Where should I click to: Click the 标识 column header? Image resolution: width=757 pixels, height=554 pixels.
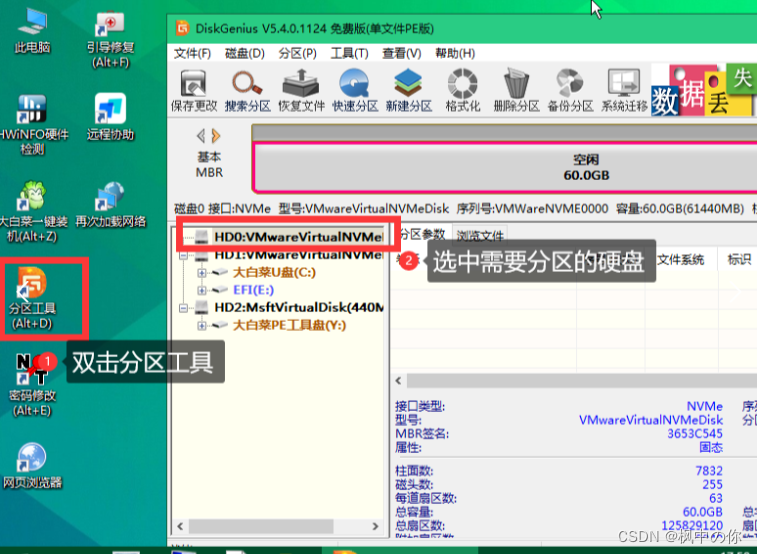click(739, 260)
